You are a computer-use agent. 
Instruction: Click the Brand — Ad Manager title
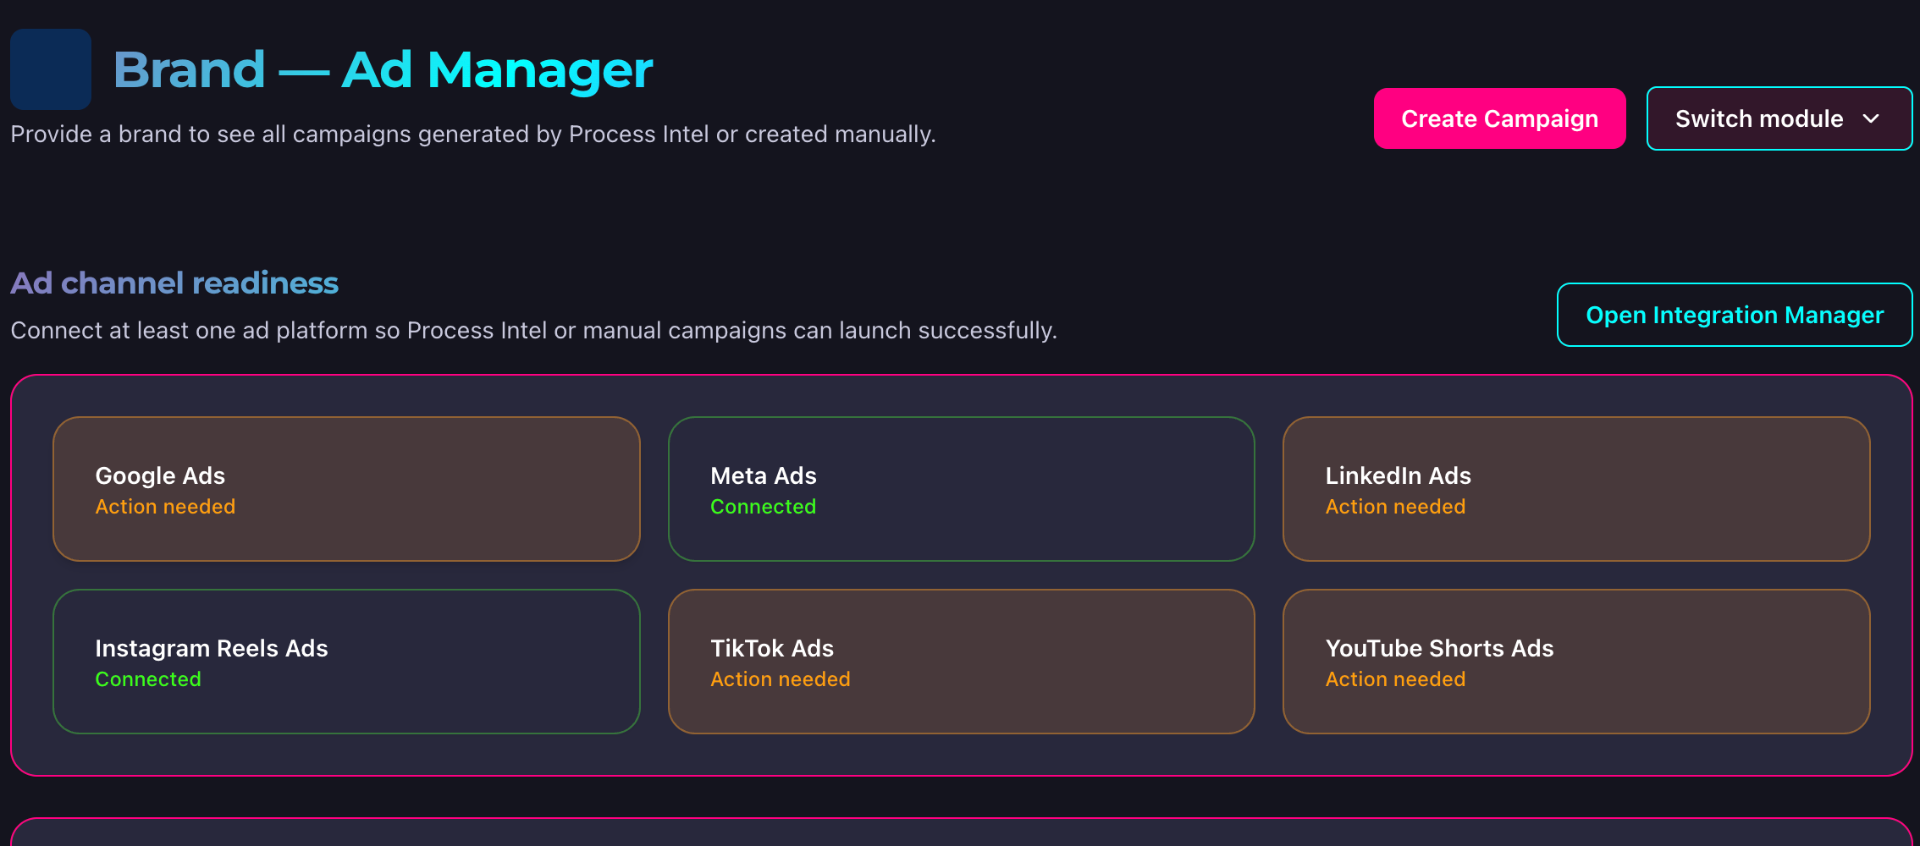(x=383, y=69)
